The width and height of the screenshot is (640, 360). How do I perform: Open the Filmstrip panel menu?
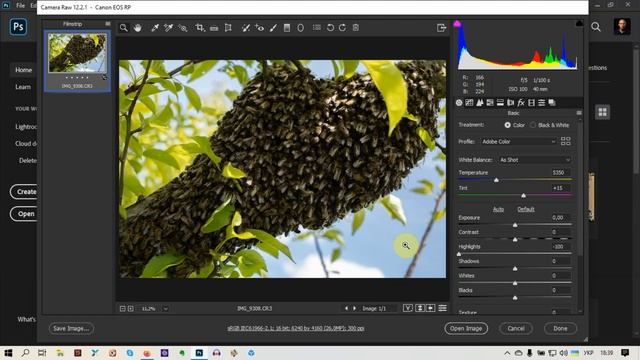[108, 24]
